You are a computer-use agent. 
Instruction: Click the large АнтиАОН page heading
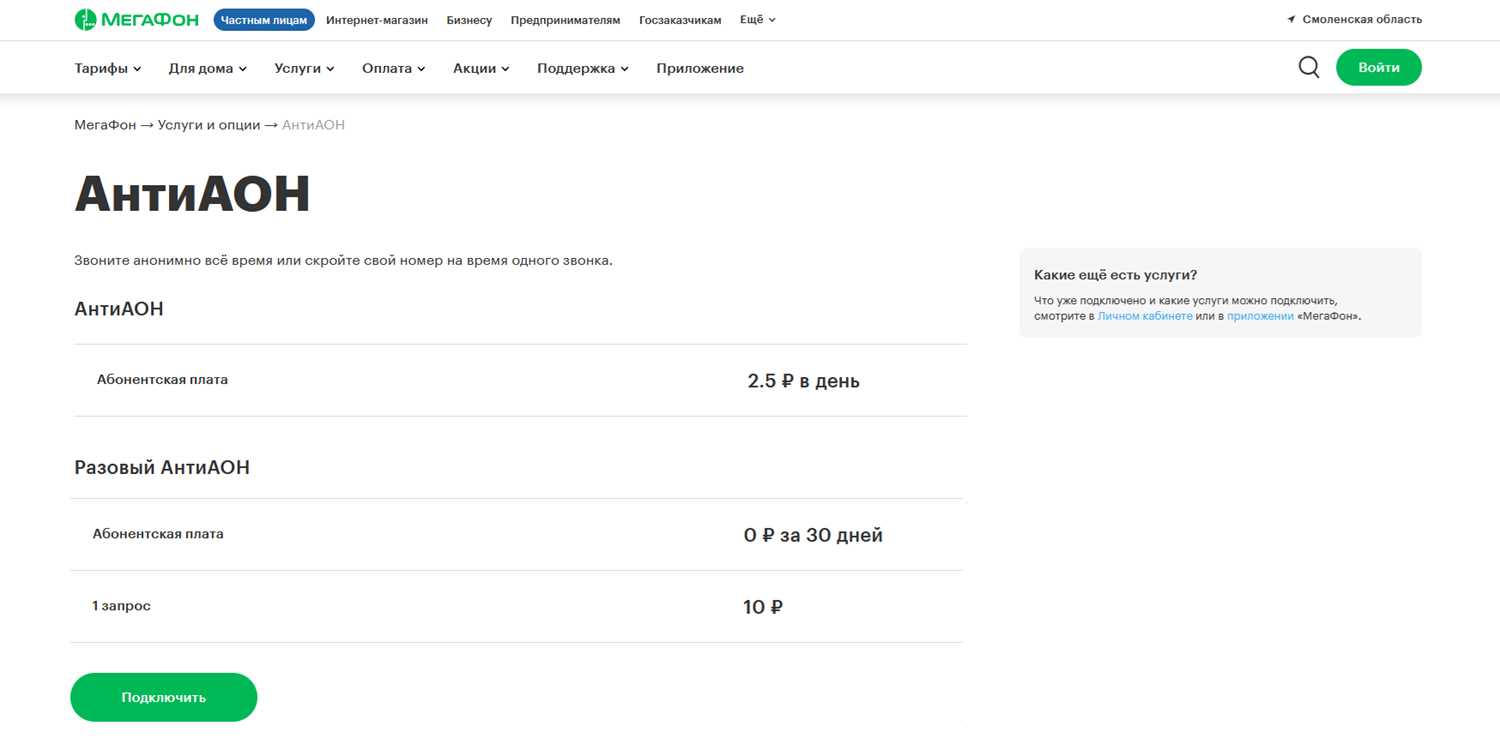pyautogui.click(x=192, y=194)
